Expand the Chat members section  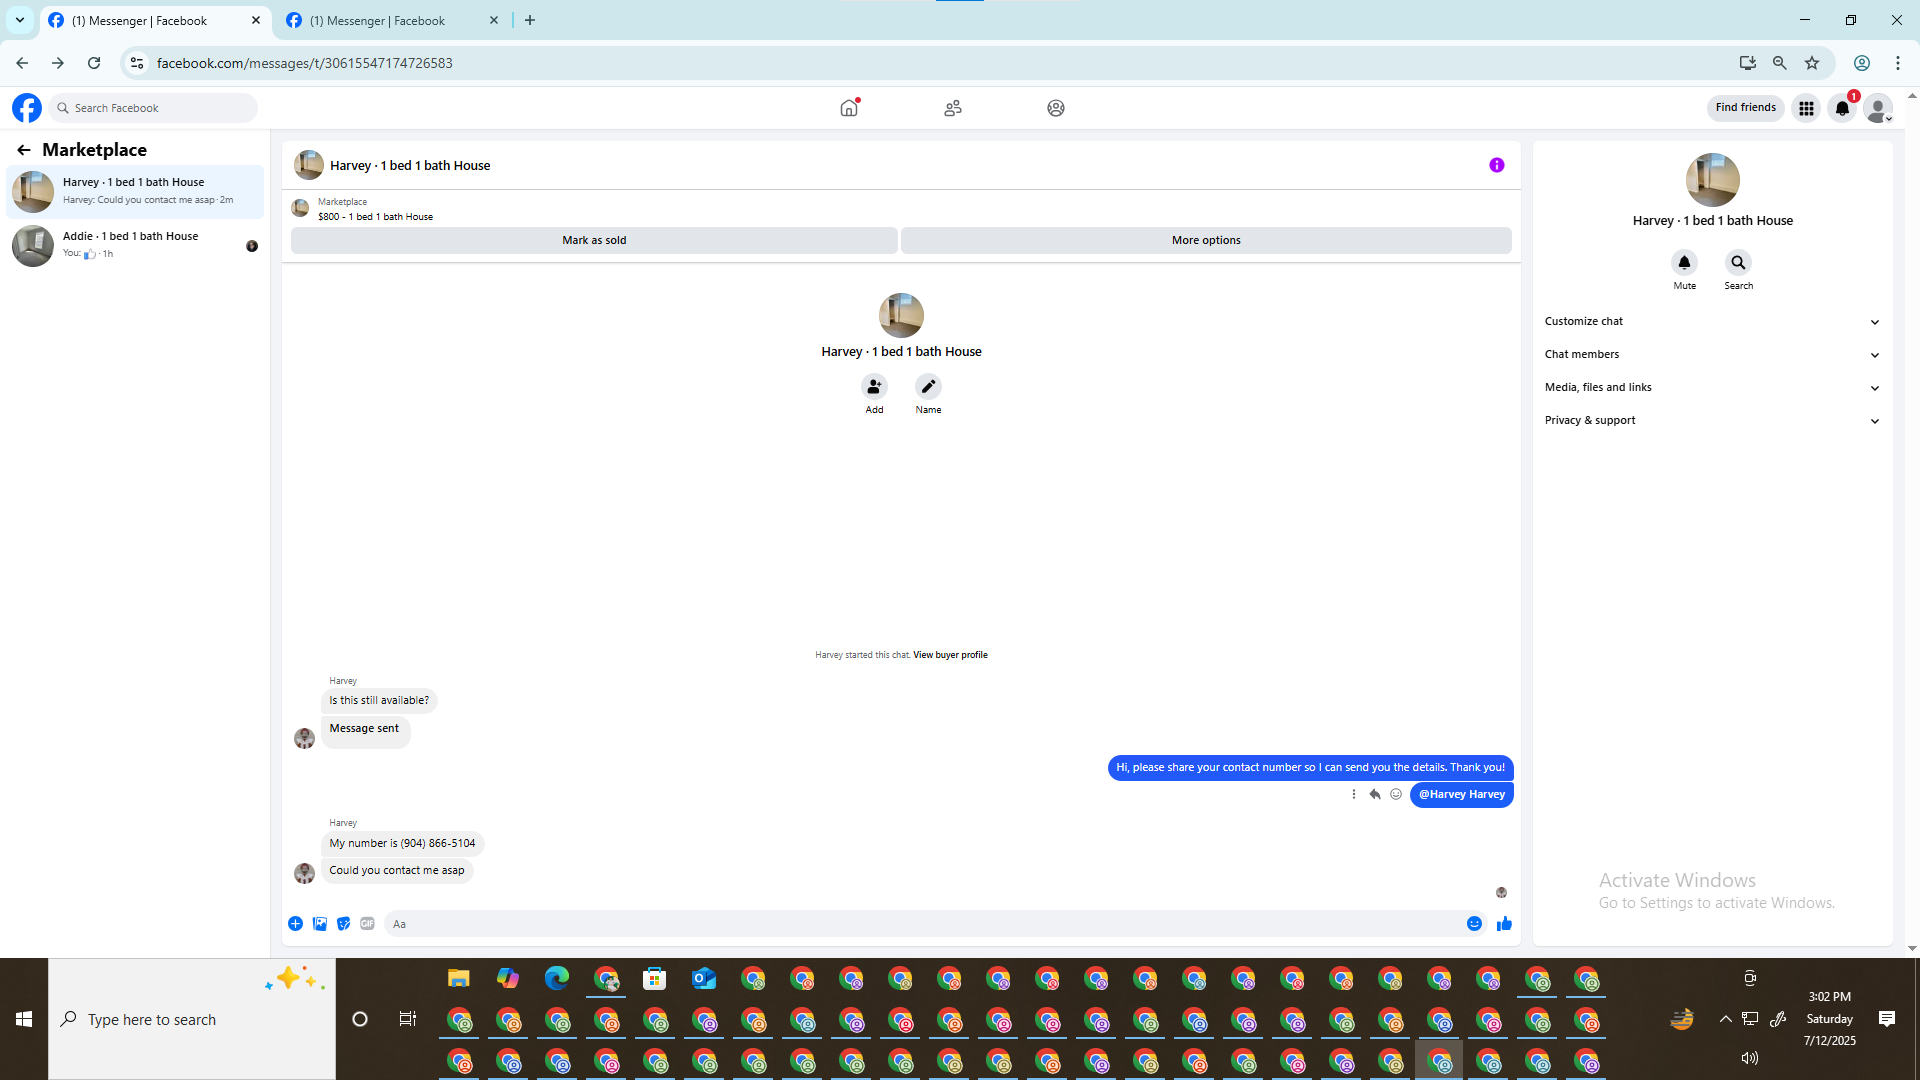pyautogui.click(x=1712, y=355)
